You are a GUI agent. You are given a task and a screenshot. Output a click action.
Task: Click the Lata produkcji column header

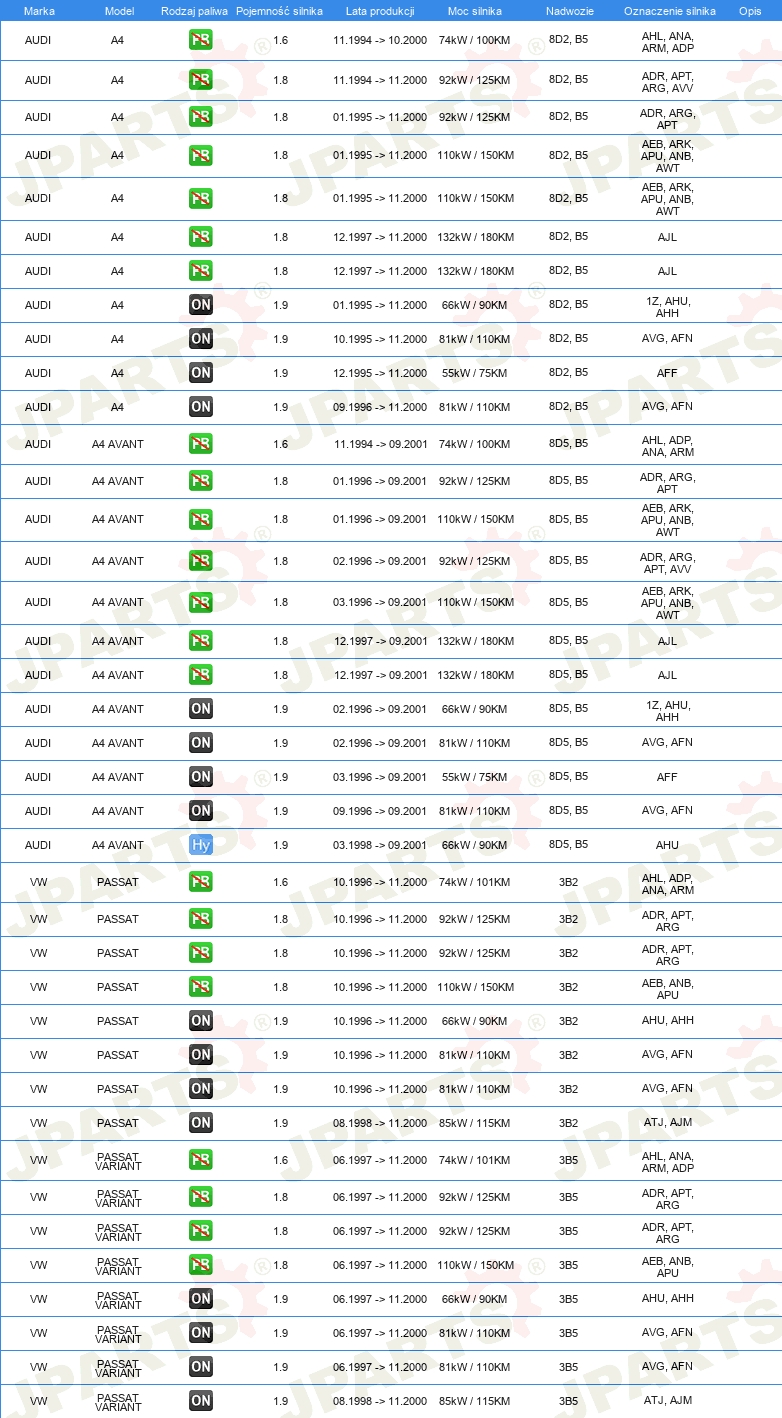(x=380, y=11)
